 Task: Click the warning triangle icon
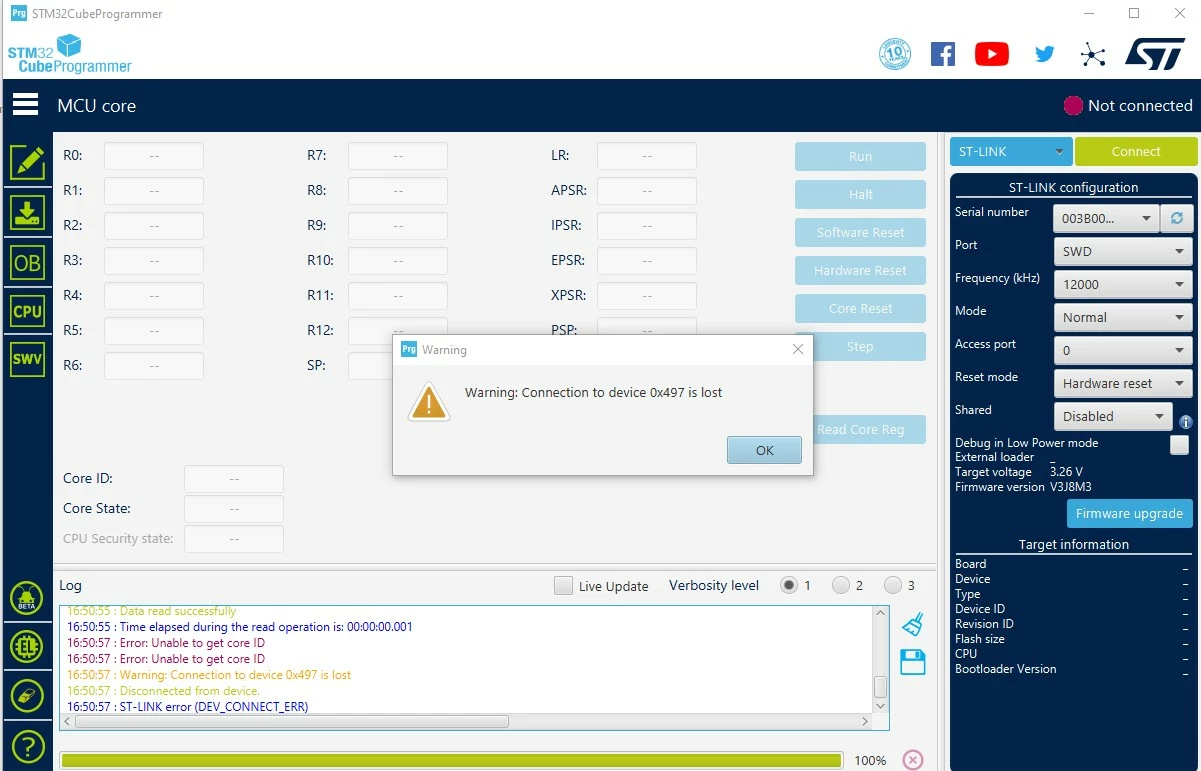click(x=429, y=402)
